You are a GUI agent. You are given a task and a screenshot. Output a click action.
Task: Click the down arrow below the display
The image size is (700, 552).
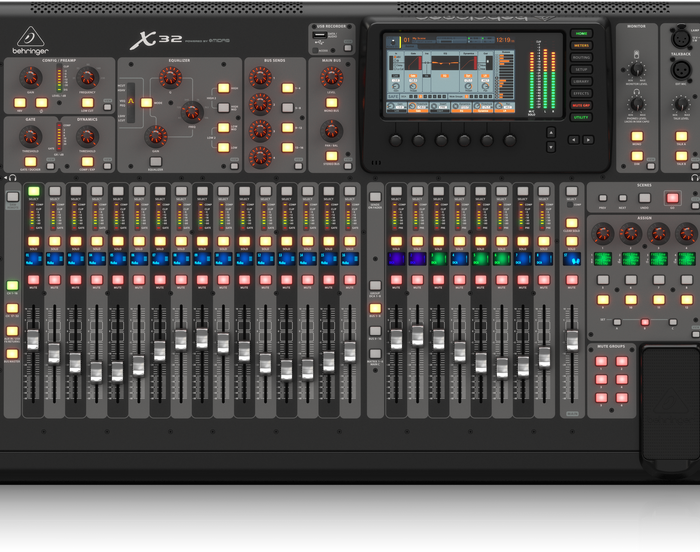pos(551,146)
